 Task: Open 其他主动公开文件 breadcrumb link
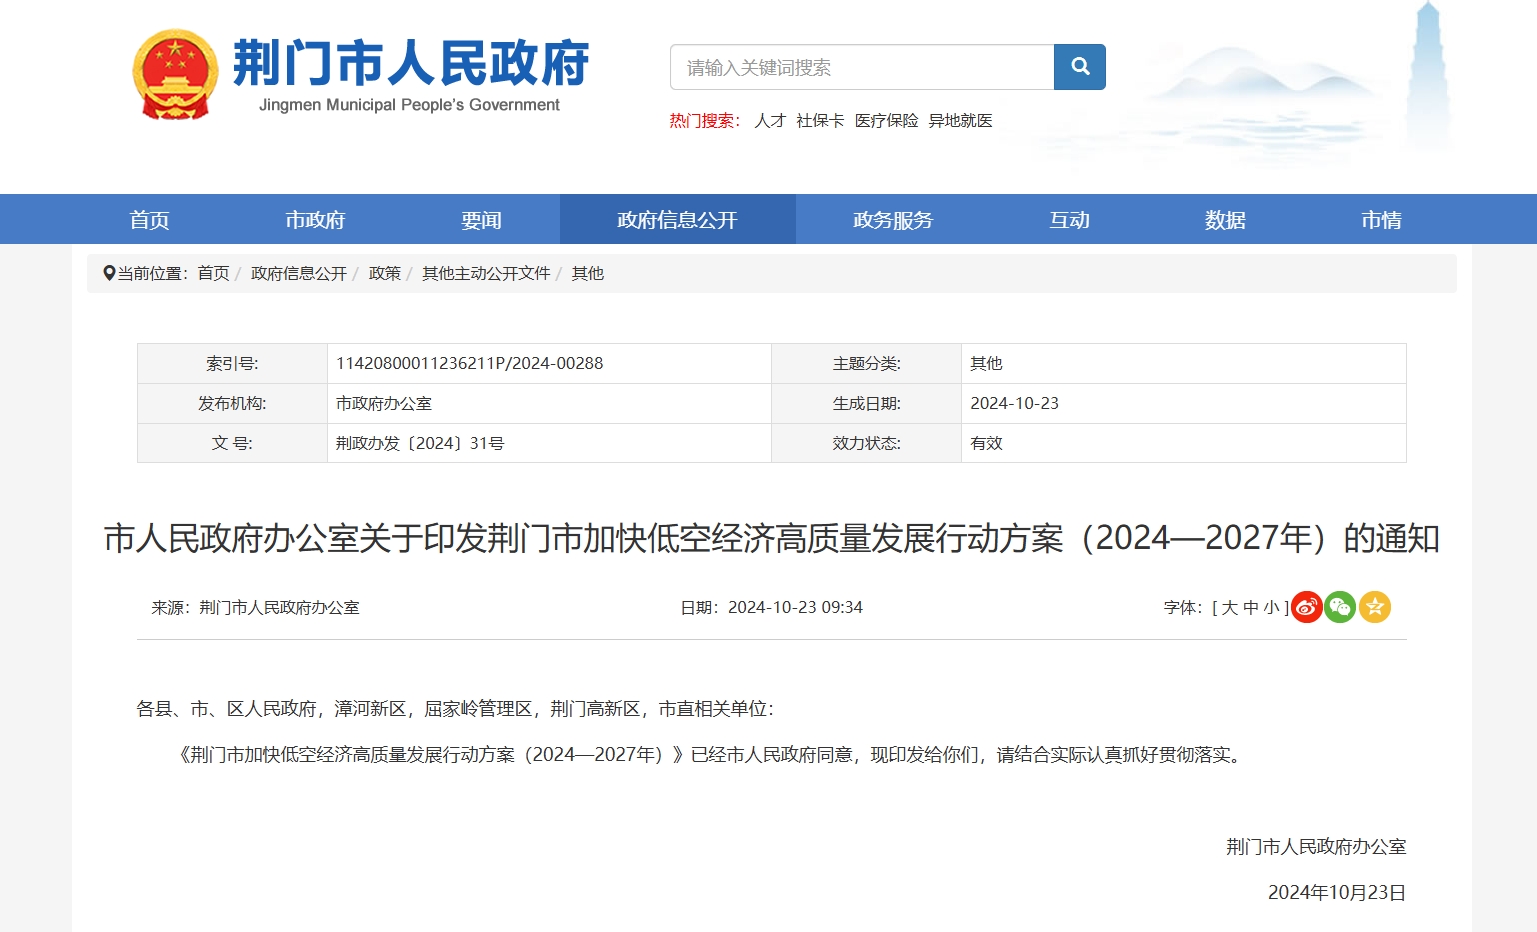pos(486,274)
